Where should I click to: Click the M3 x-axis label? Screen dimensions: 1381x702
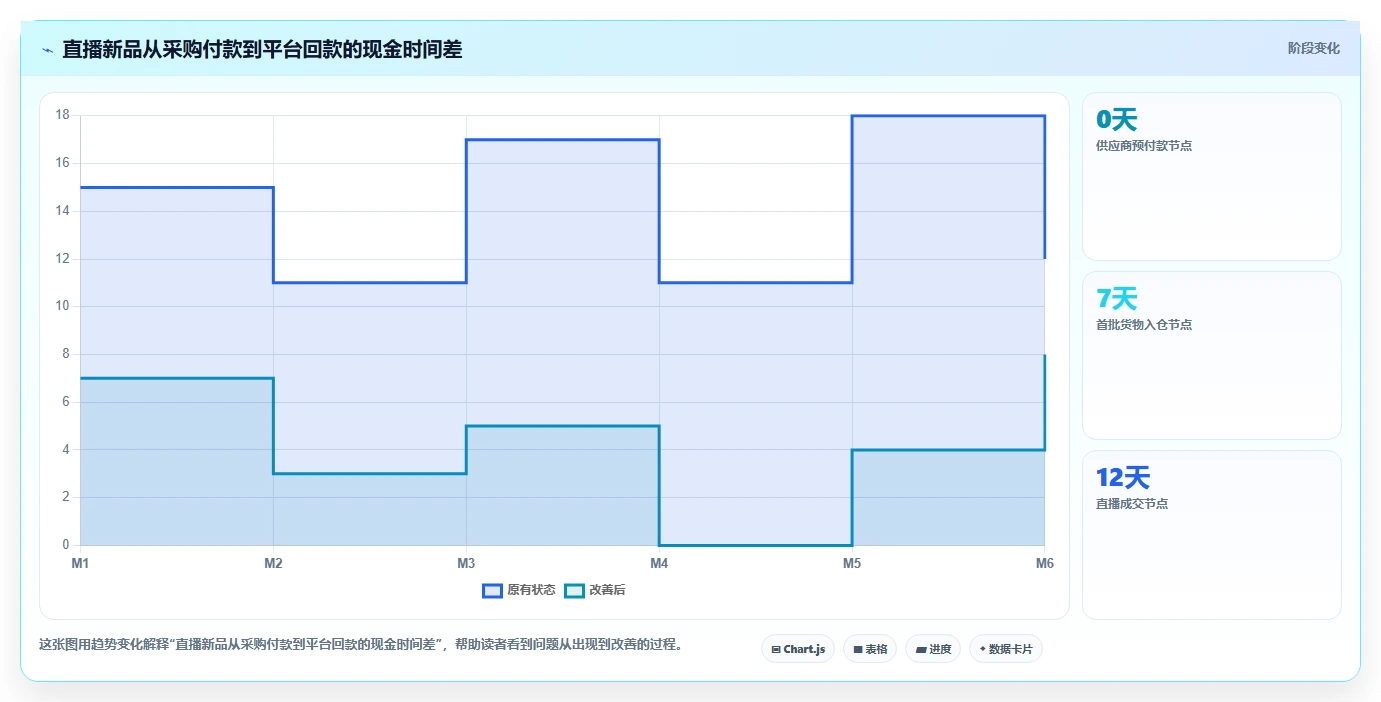(x=466, y=563)
